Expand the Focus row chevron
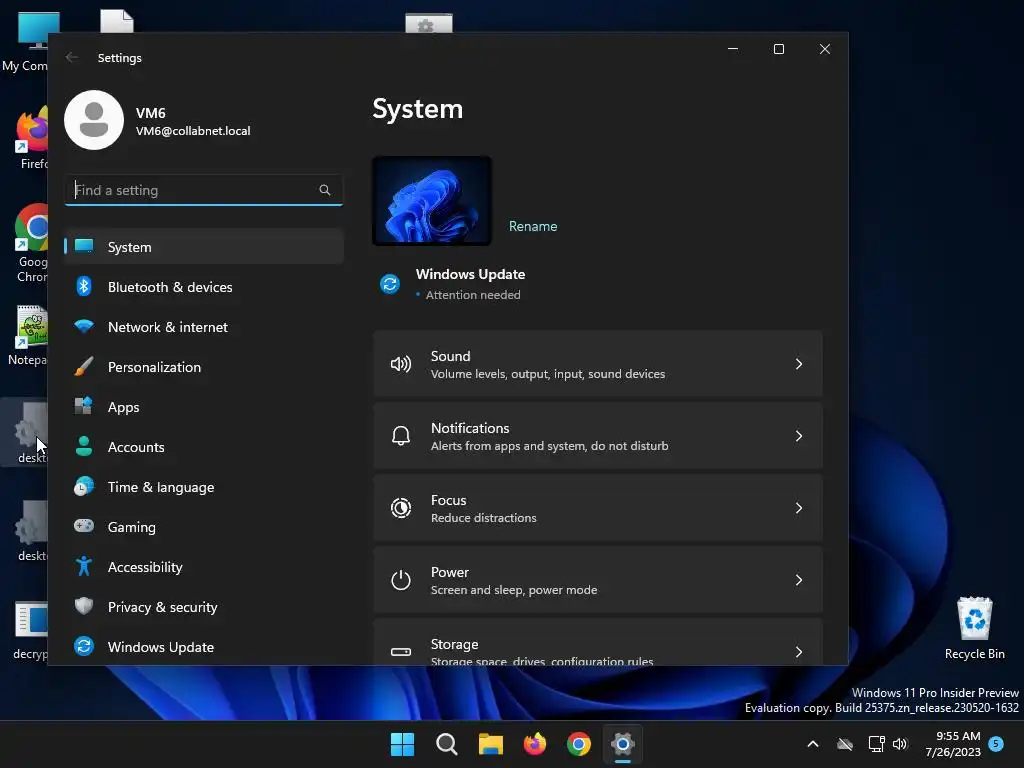1024x768 pixels. (799, 507)
